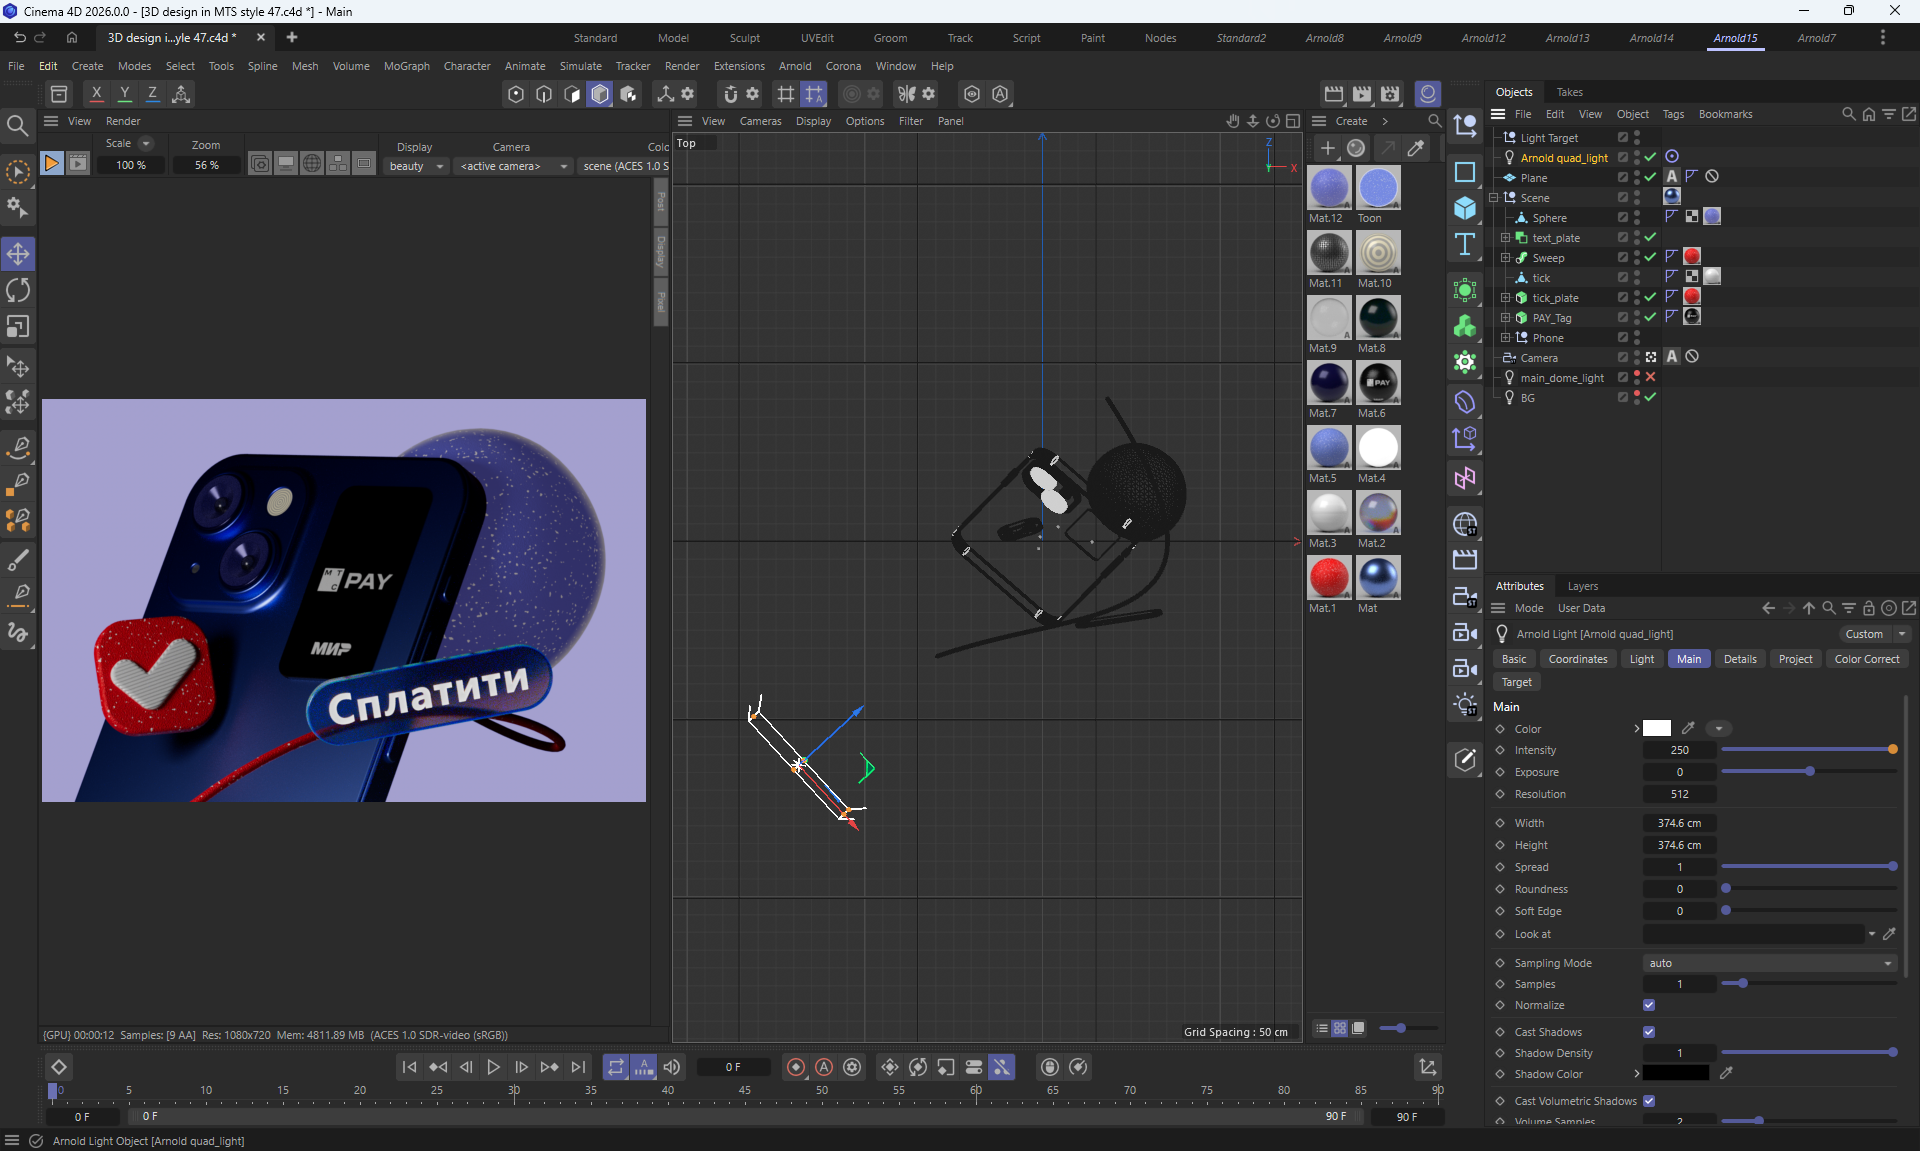Select the Rotate tool
1920x1151 pixels.
tap(18, 290)
